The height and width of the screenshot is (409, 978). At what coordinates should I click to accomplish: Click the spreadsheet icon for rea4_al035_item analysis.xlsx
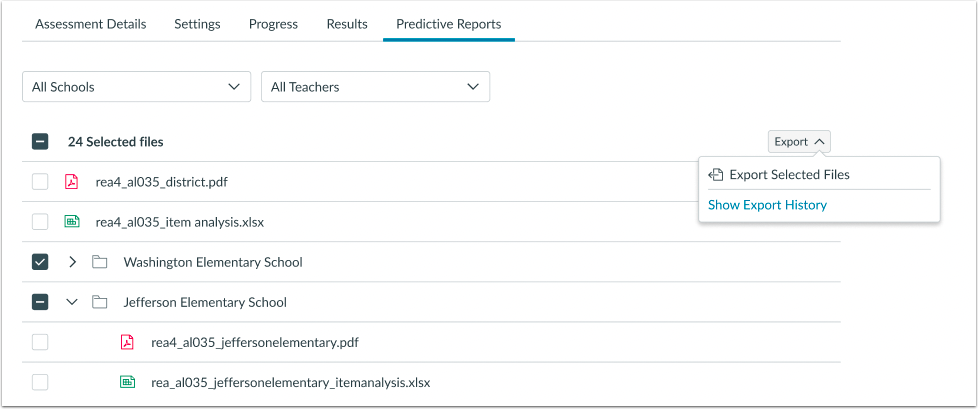(x=71, y=222)
